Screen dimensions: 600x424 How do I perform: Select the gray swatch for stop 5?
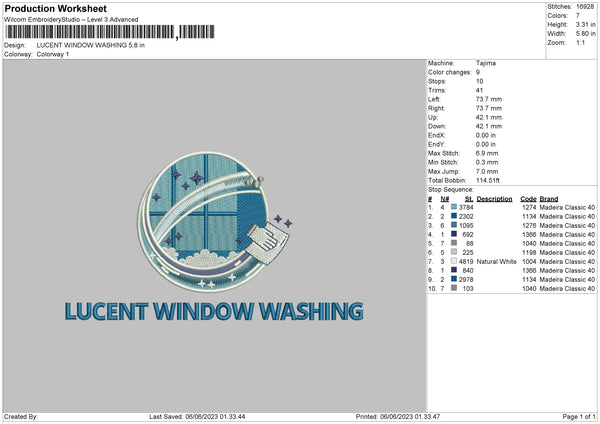[454, 243]
